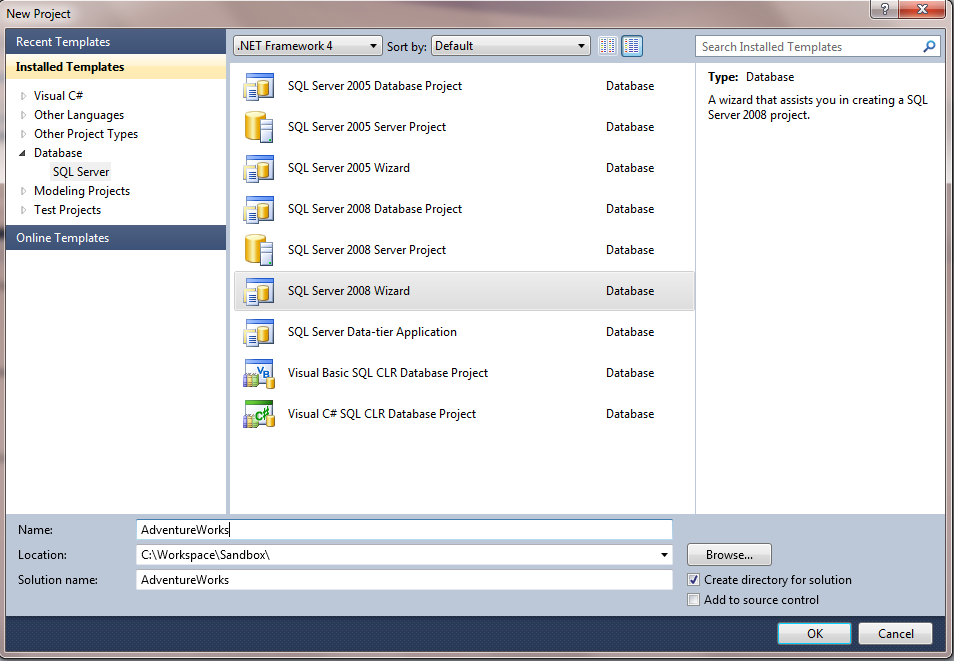The image size is (954, 661).
Task: Click 'SQL Server 2005 Wizard' text
Action: 349,167
